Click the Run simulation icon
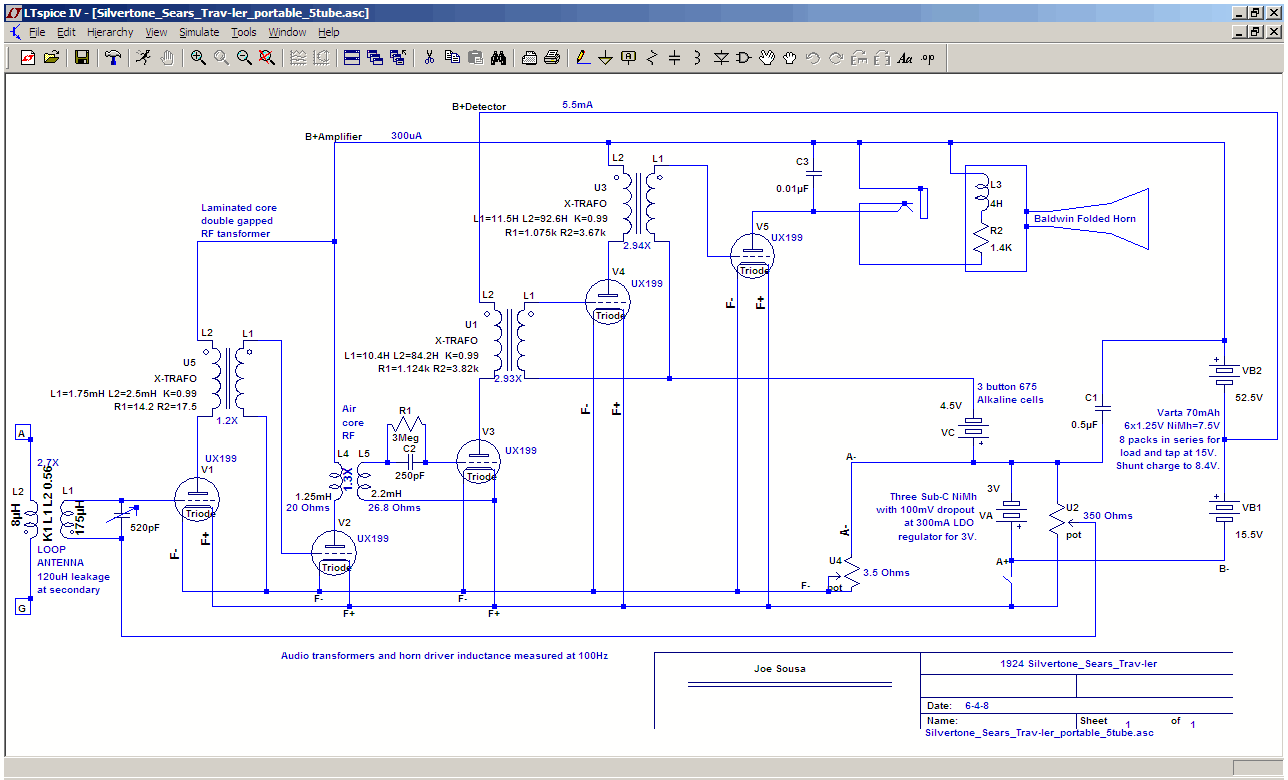1288x780 pixels. point(144,58)
